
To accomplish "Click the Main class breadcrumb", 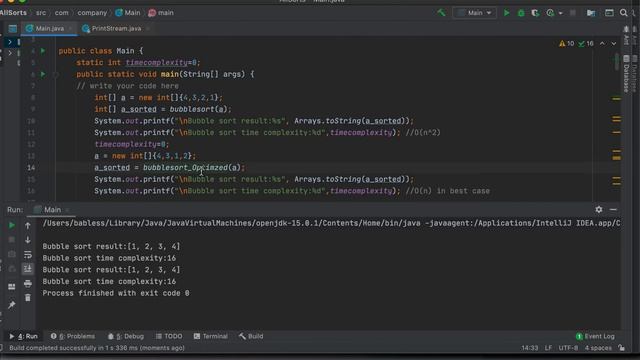I will pyautogui.click(x=128, y=13).
